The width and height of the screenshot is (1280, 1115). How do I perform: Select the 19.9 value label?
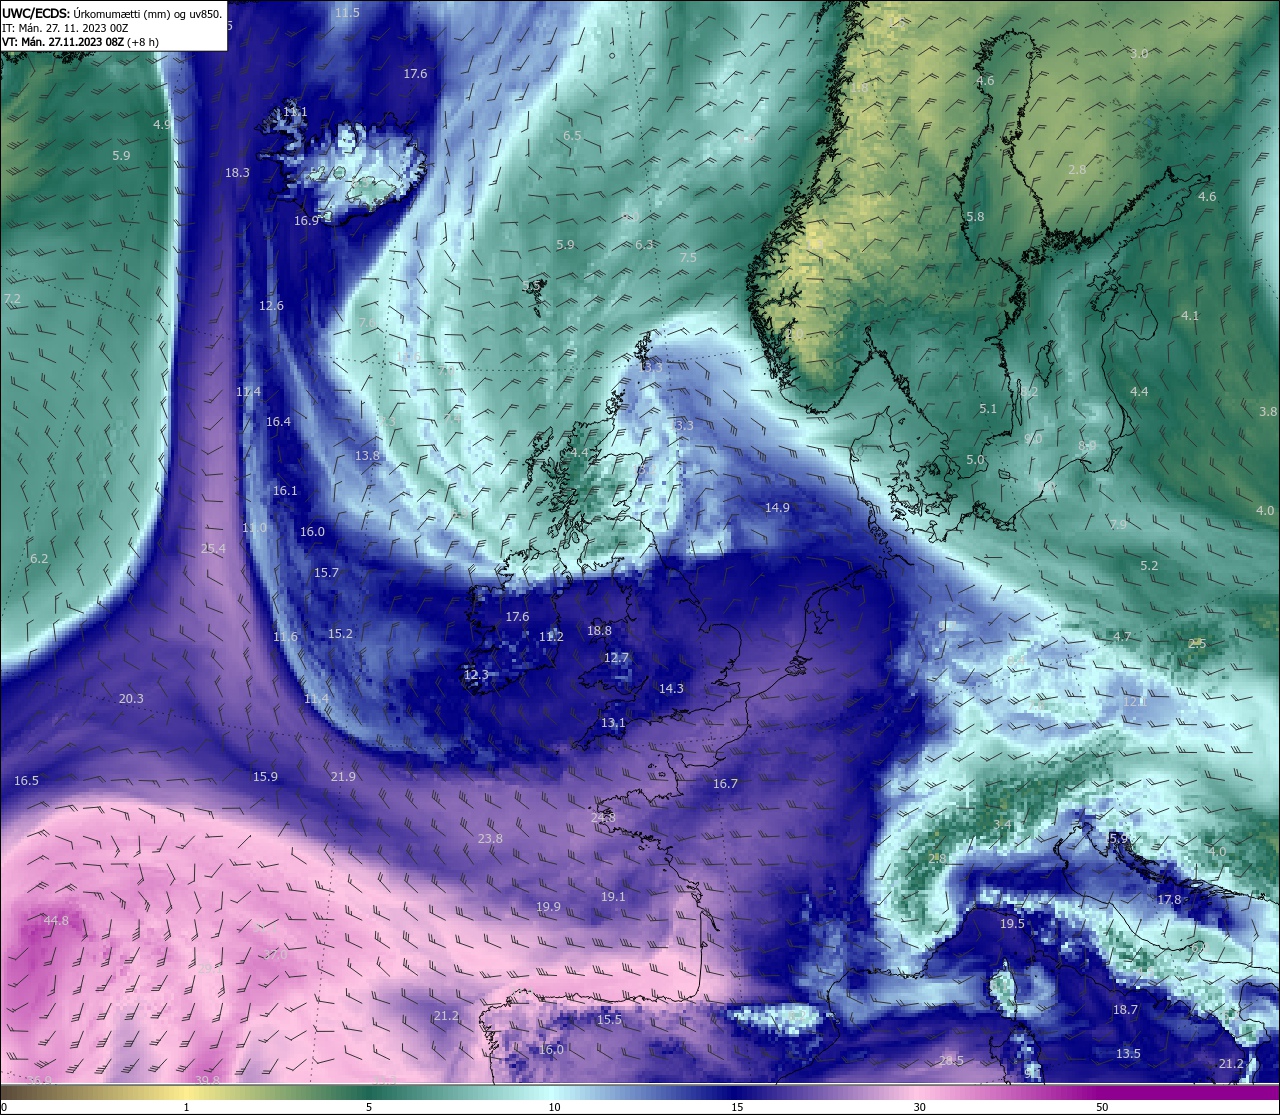pos(548,907)
